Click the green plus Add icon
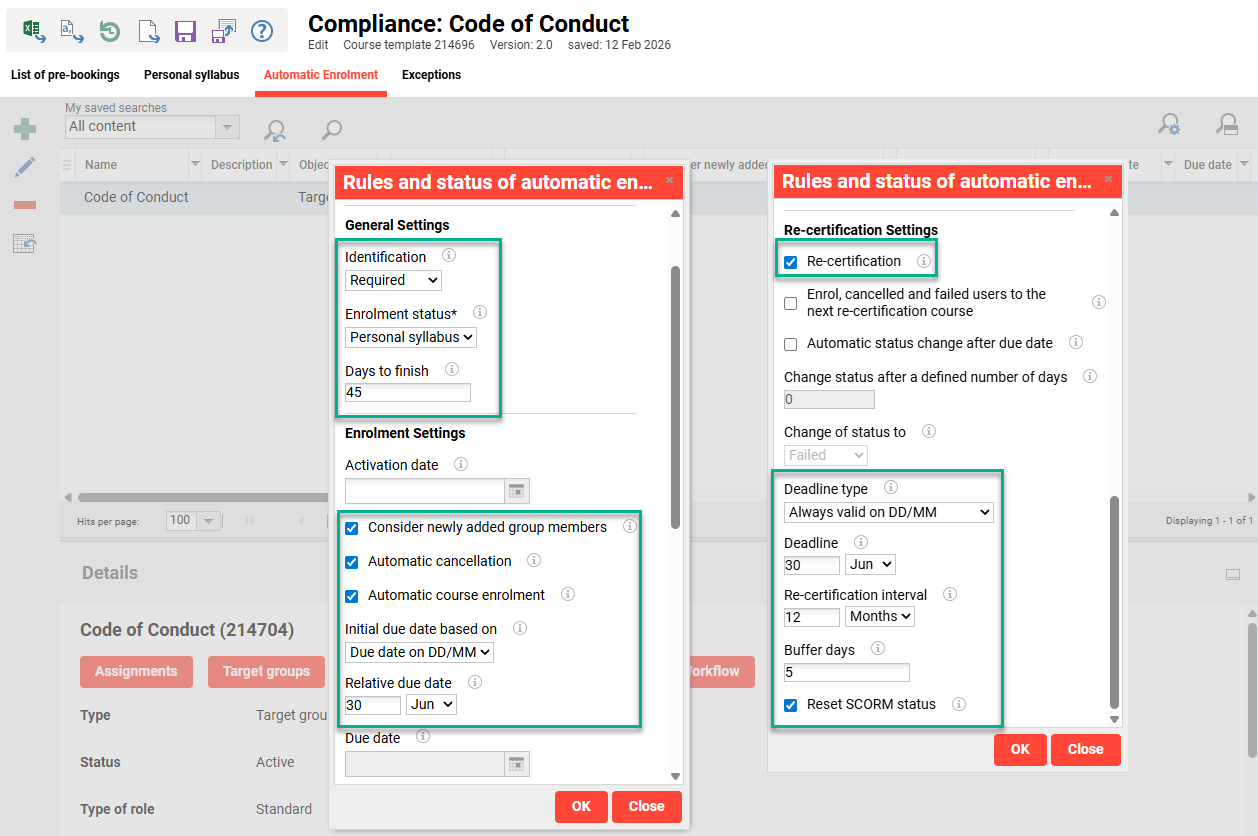The height and width of the screenshot is (836, 1258). click(25, 129)
